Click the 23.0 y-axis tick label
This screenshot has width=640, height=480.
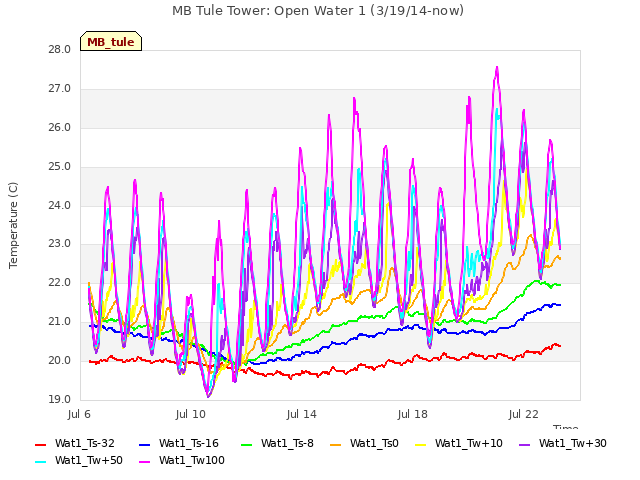click(59, 244)
